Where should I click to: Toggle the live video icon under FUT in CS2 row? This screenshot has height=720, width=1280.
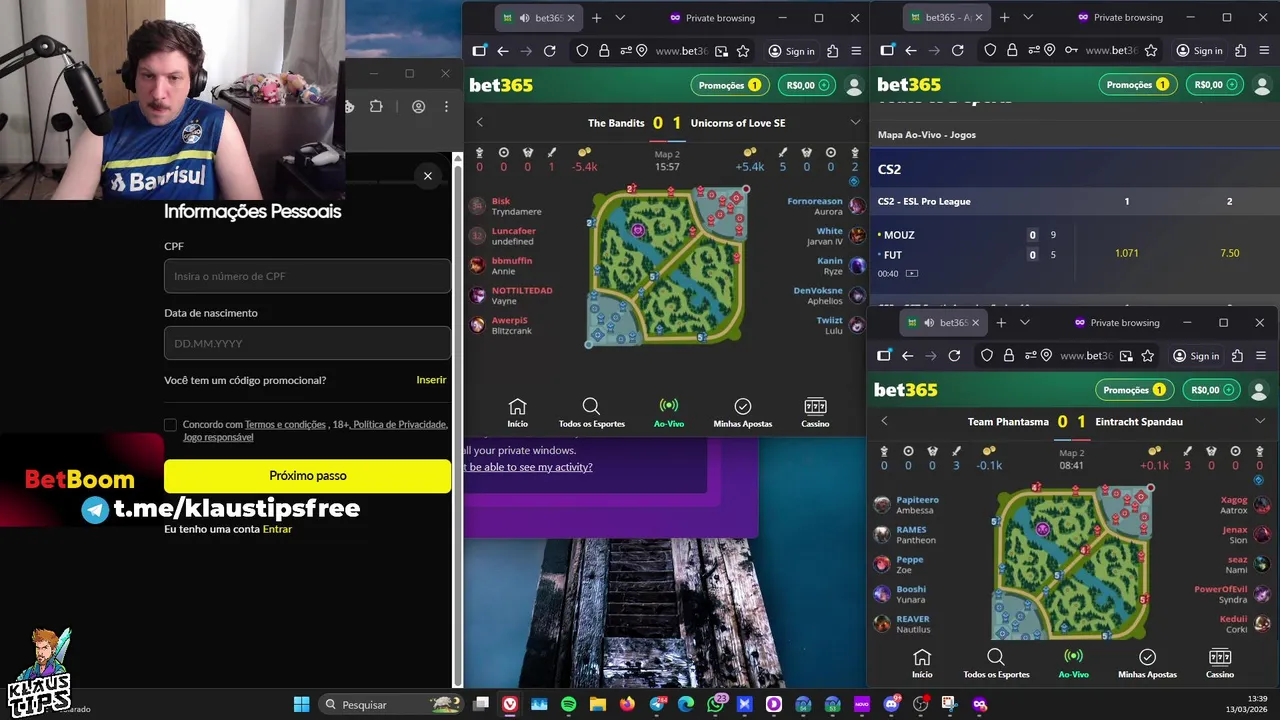tap(912, 273)
